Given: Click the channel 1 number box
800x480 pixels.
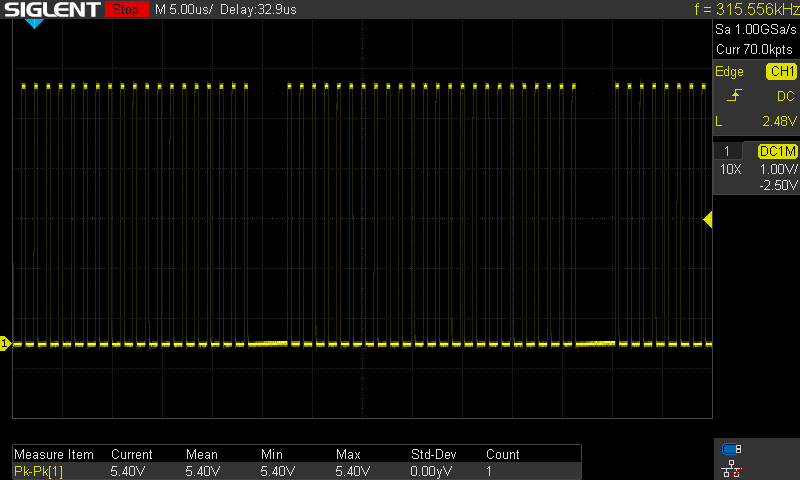Looking at the screenshot, I should click(727, 151).
